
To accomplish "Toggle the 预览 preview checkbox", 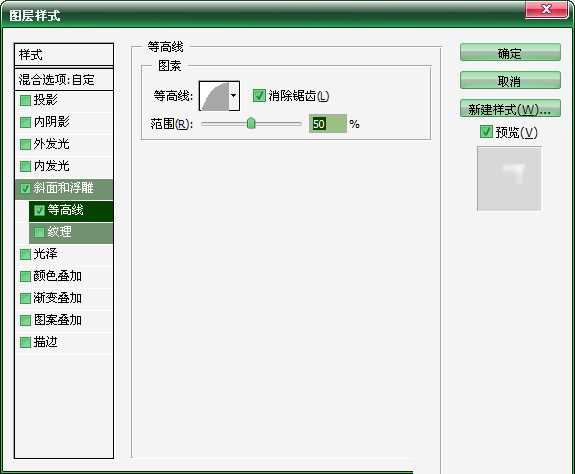I will 486,131.
